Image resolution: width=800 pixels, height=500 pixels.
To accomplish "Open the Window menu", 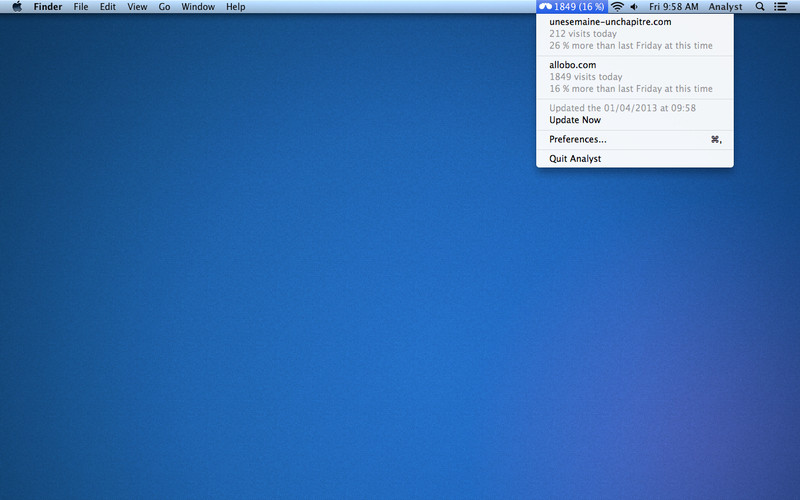I will (x=198, y=7).
